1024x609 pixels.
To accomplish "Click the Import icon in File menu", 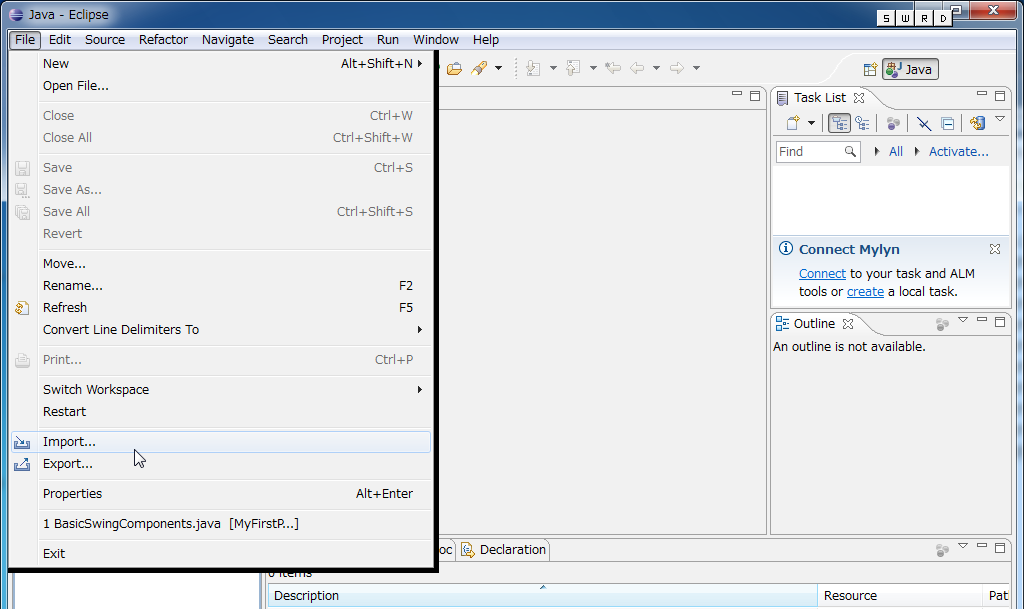I will [22, 442].
